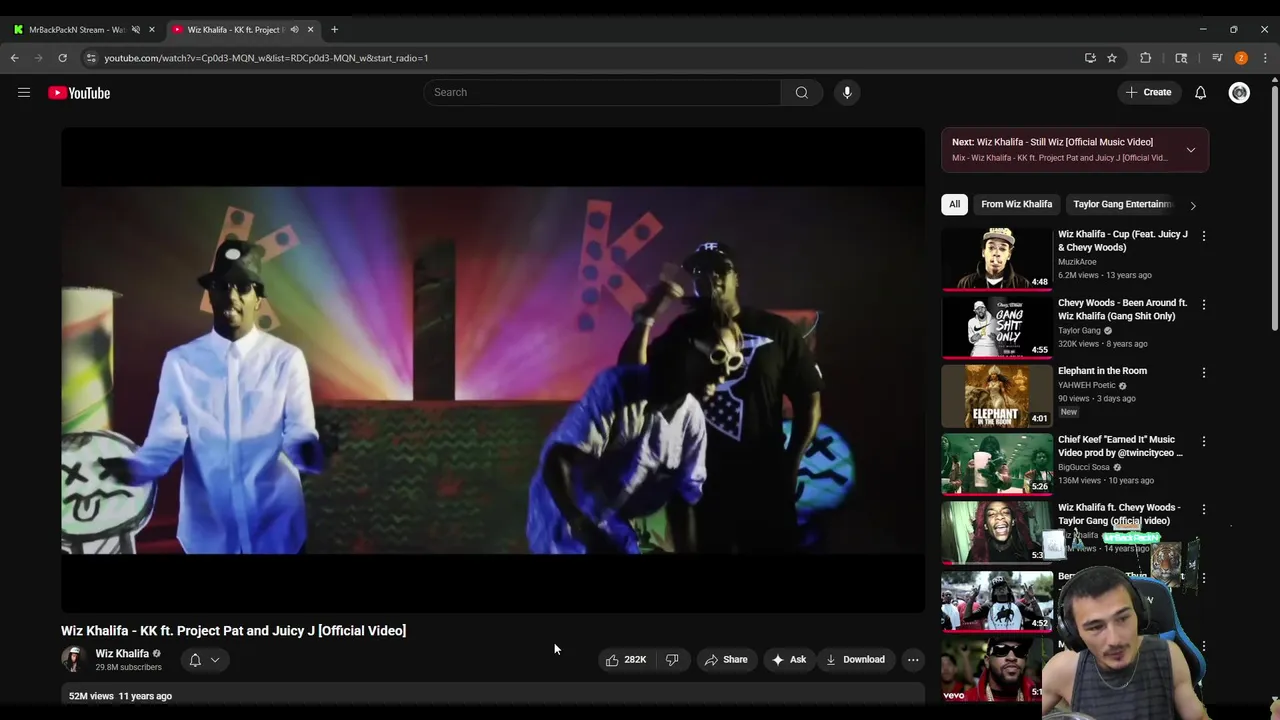This screenshot has height=720, width=1280.
Task: Click the search magnifier button
Action: pos(801,92)
